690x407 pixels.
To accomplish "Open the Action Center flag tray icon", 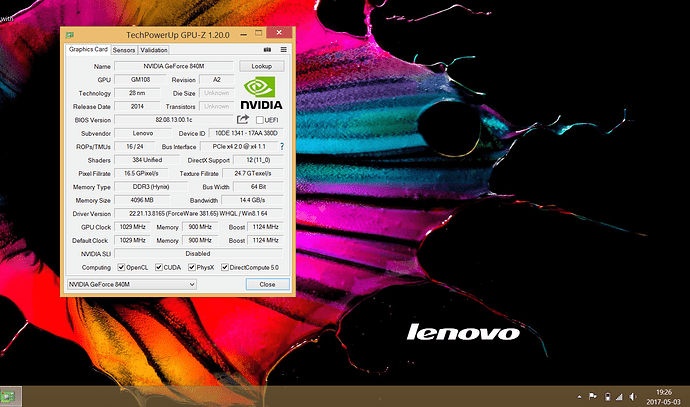I will coord(593,396).
